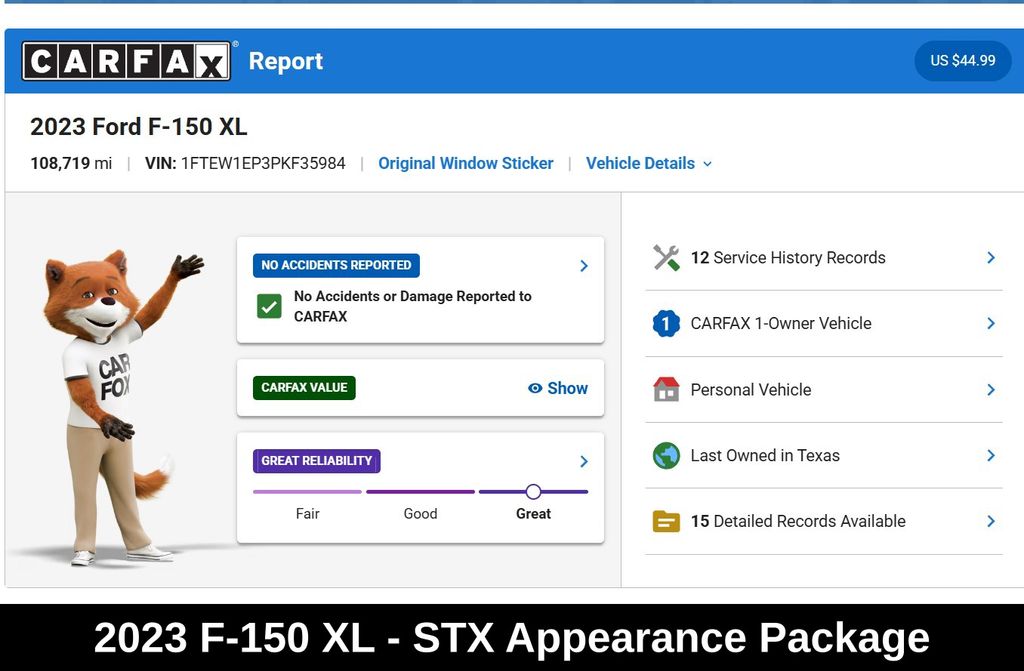Open 15 Detailed Records arrow
This screenshot has width=1024, height=671.
coord(991,521)
